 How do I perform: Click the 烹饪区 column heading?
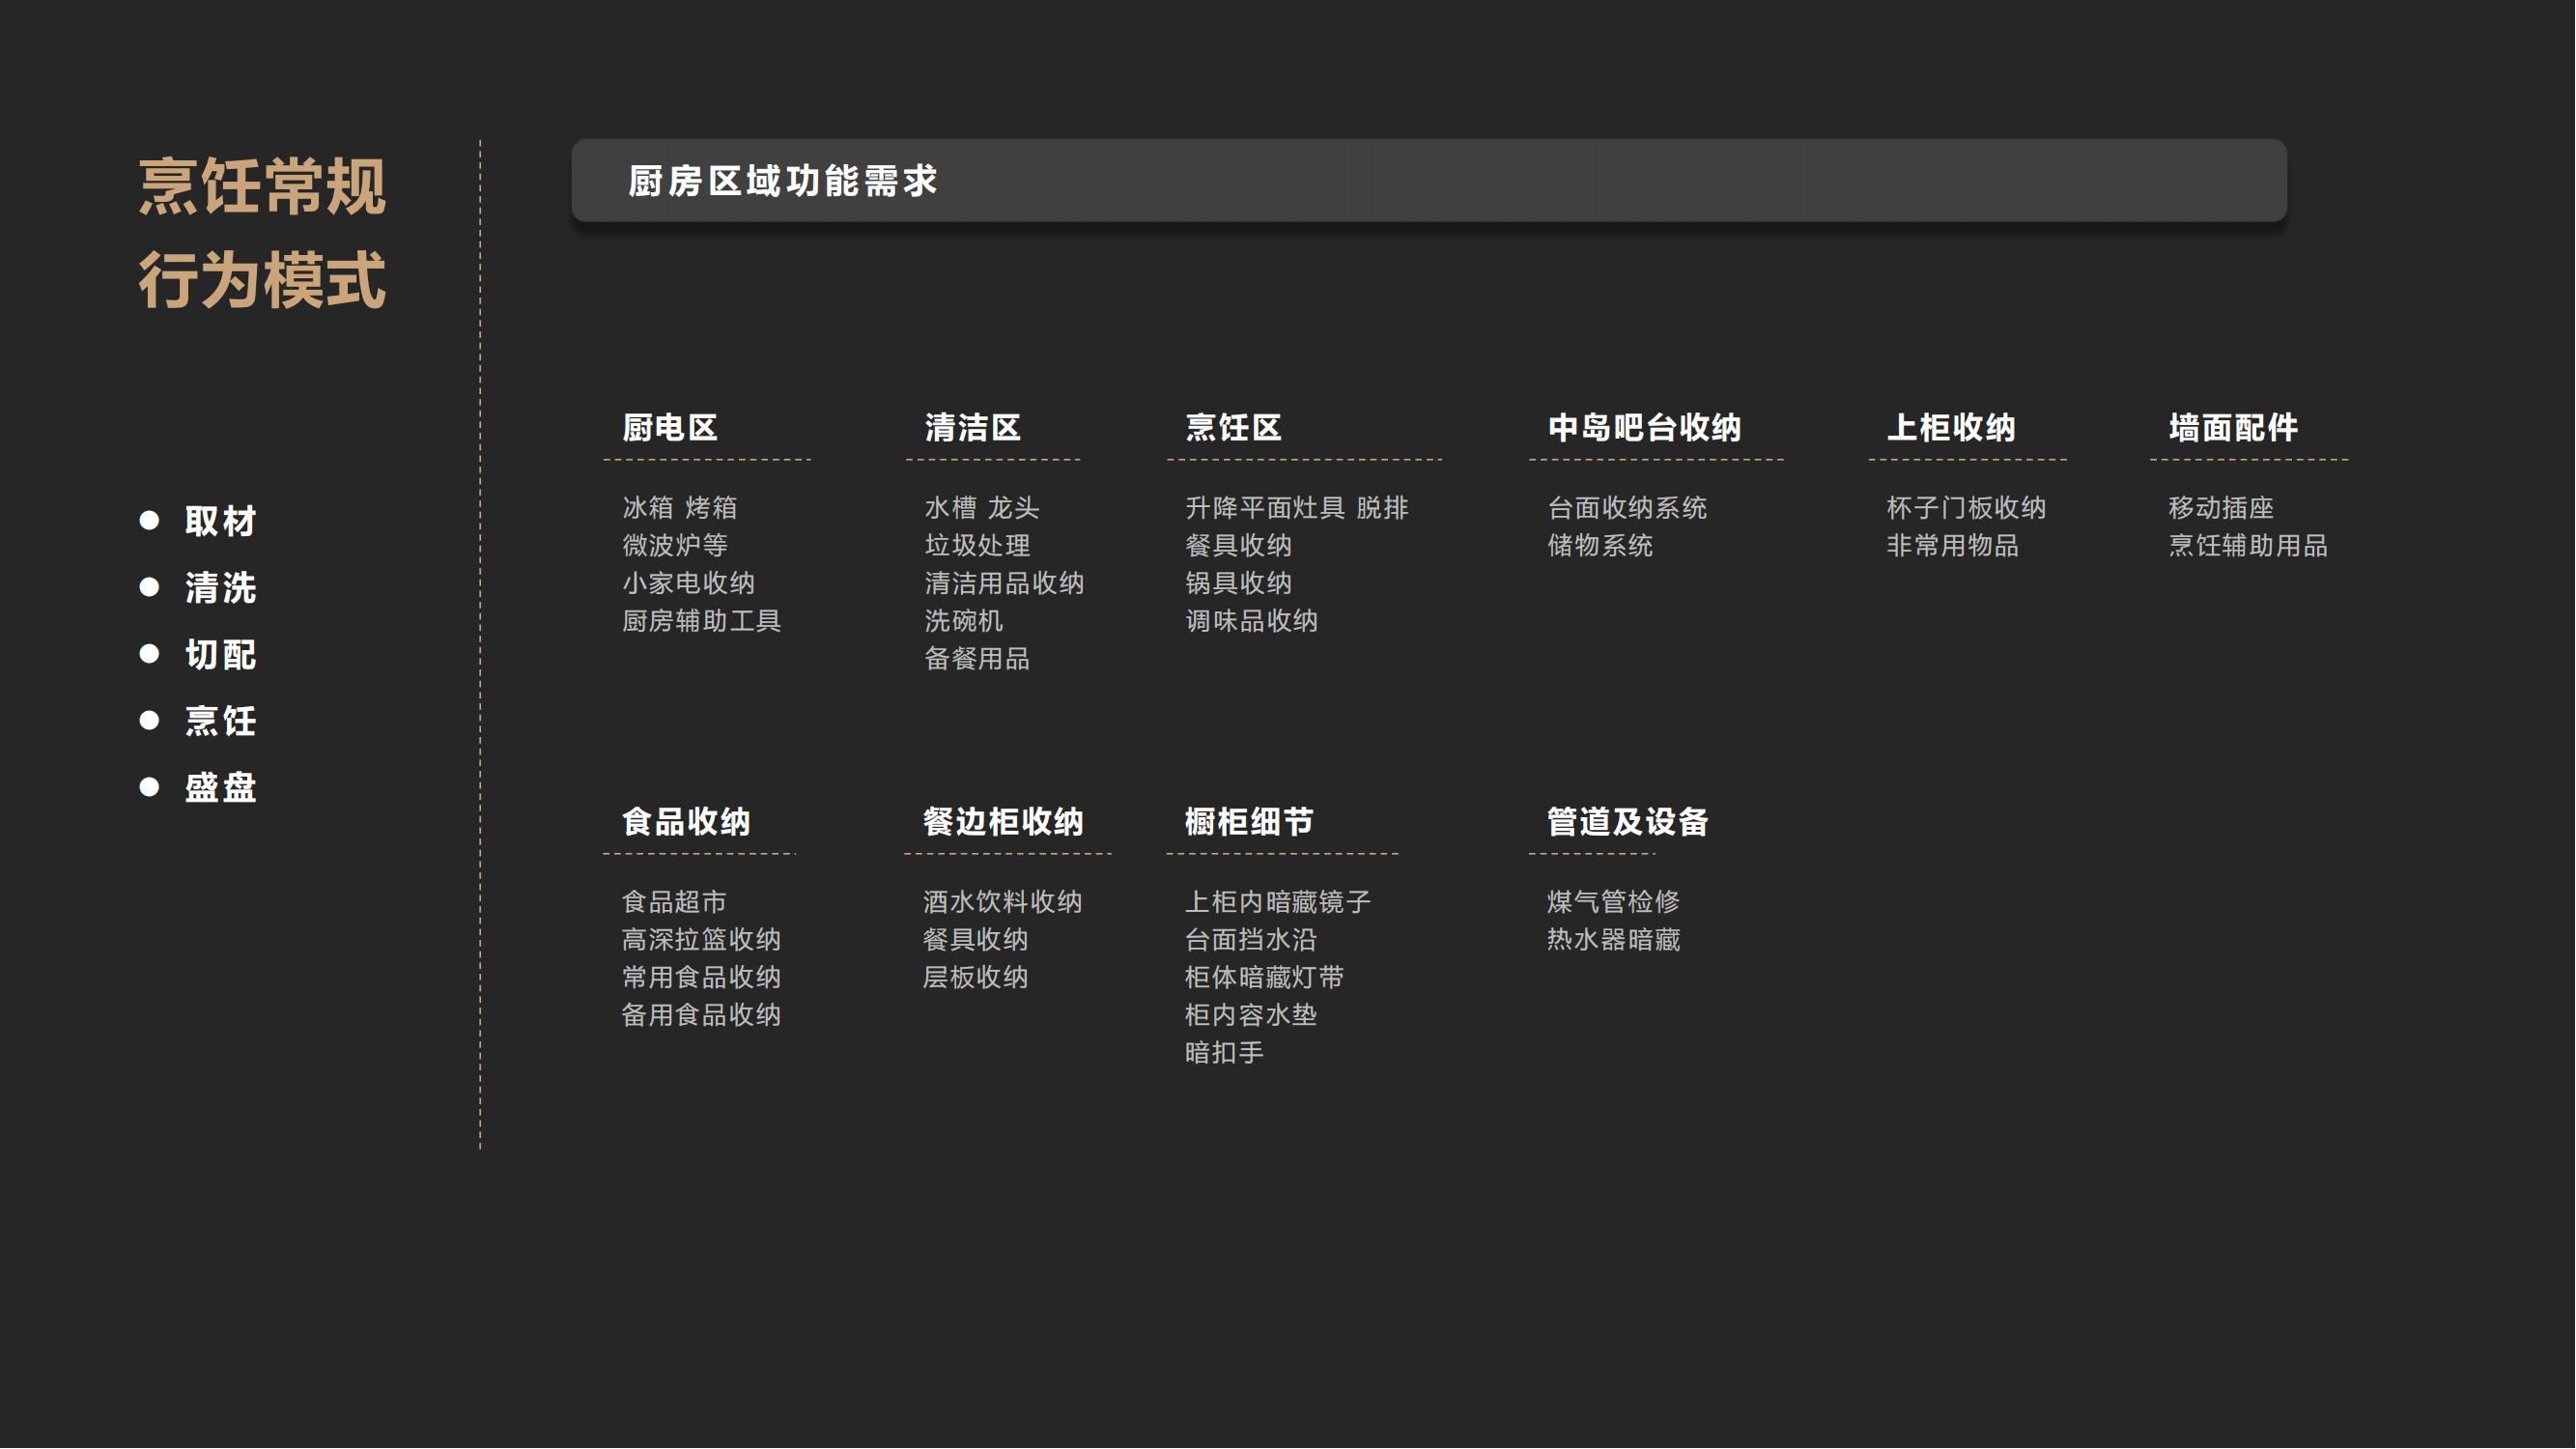(x=1233, y=428)
